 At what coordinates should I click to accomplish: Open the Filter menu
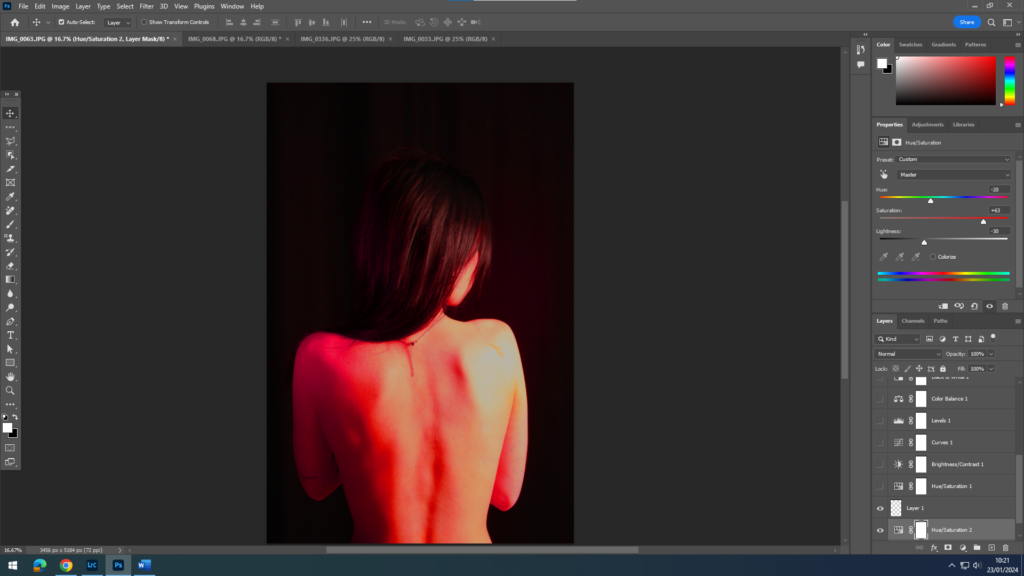146,7
